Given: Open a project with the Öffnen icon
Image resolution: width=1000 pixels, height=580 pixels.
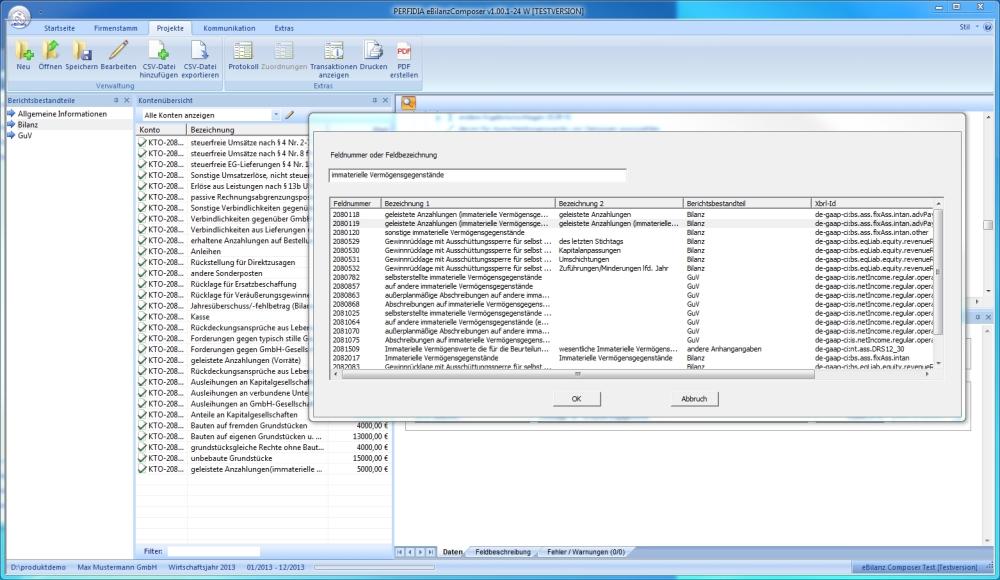Looking at the screenshot, I should (x=50, y=51).
